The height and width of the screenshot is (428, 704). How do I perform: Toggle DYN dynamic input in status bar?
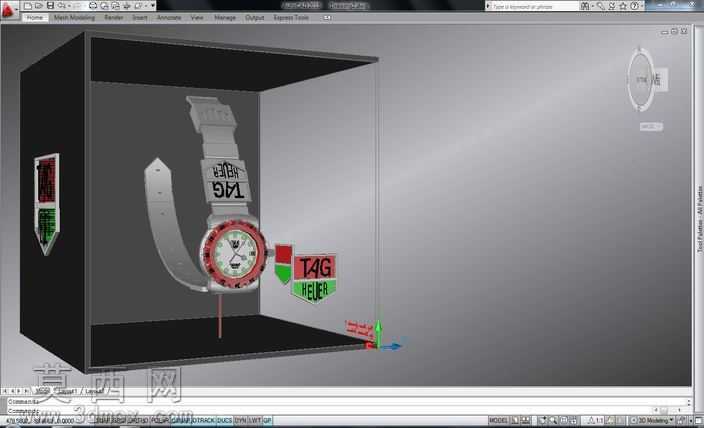tap(241, 421)
